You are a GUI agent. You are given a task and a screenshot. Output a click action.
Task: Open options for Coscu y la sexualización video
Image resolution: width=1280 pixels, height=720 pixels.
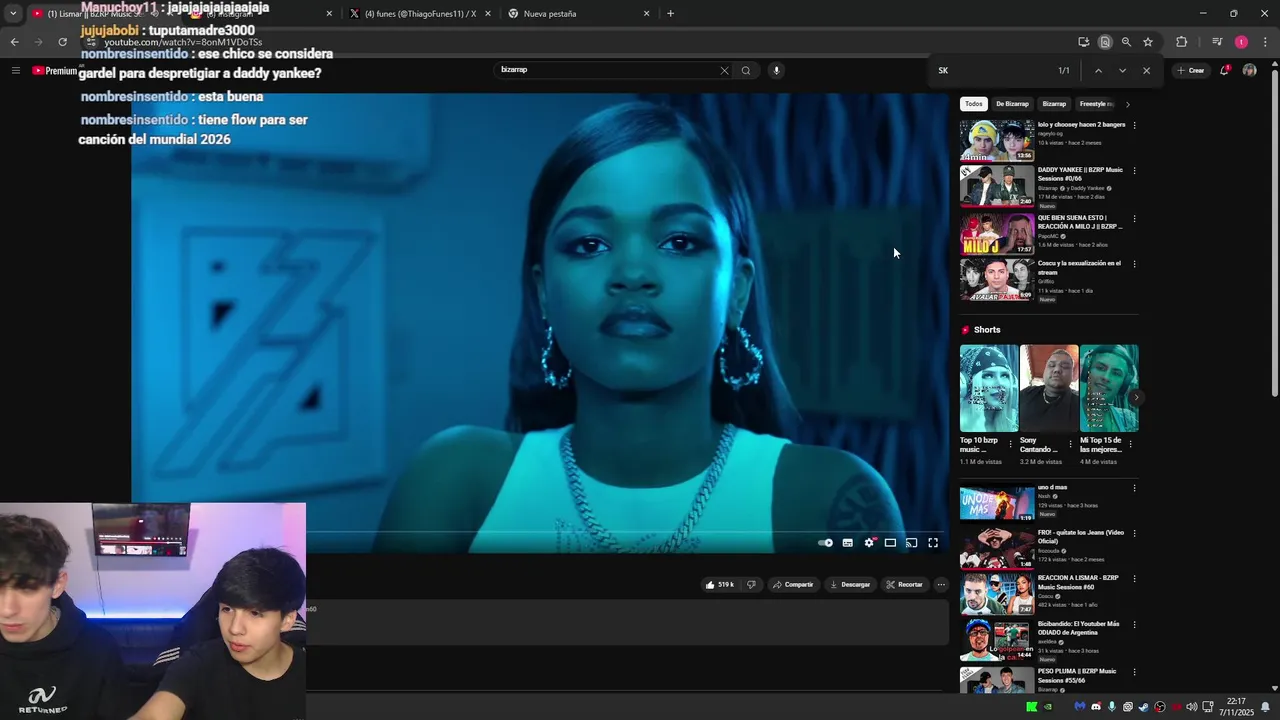click(1134, 264)
